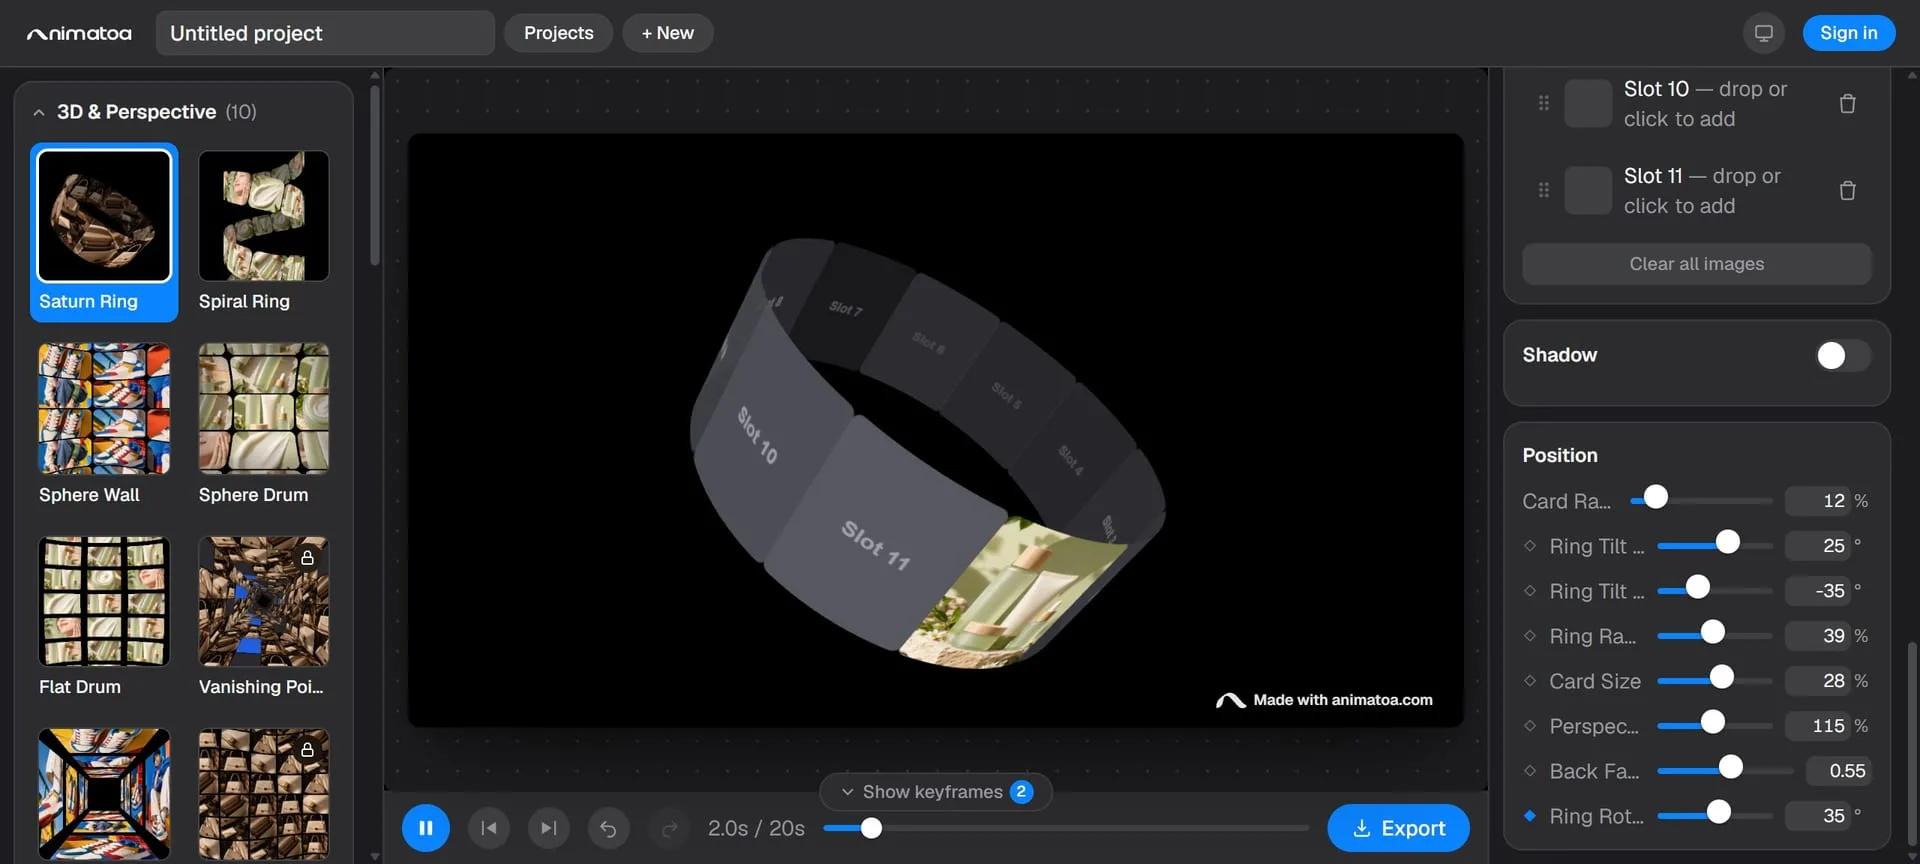Pause the animation playback
The image size is (1920, 864).
coord(426,828)
